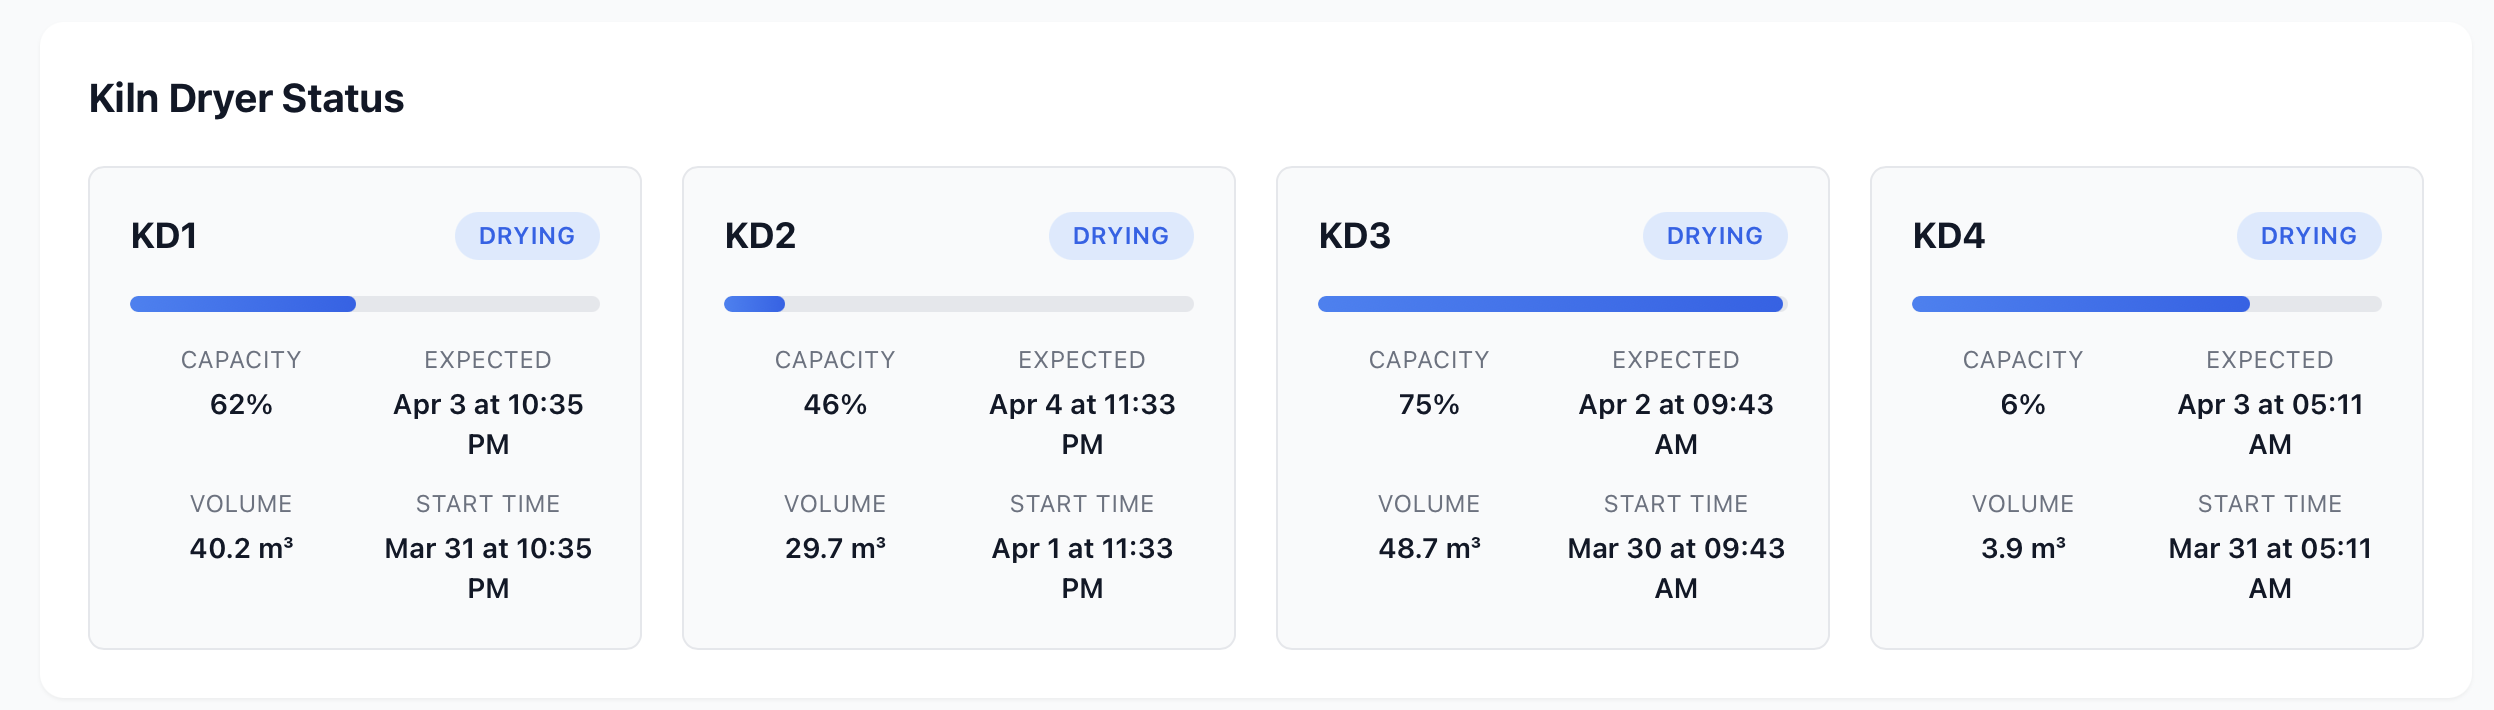Click the KD2 progress bar
This screenshot has width=2494, height=710.
959,304
